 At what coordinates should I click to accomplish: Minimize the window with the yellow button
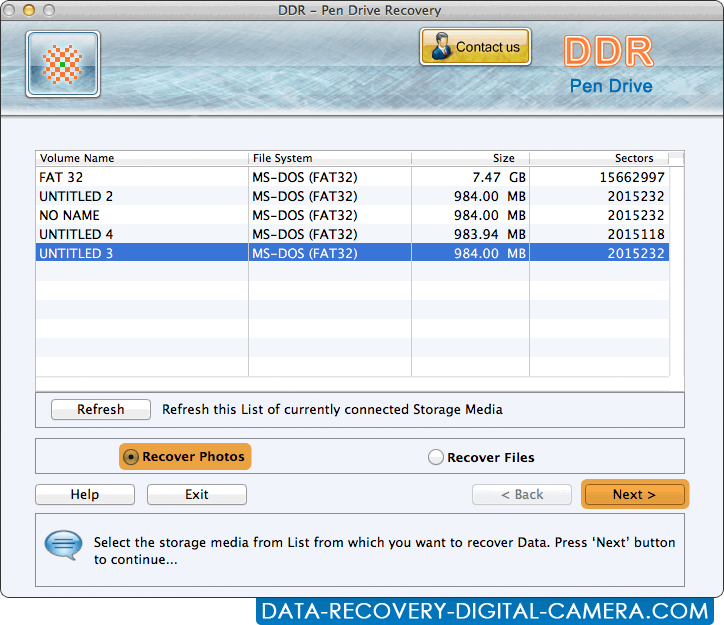click(x=29, y=10)
